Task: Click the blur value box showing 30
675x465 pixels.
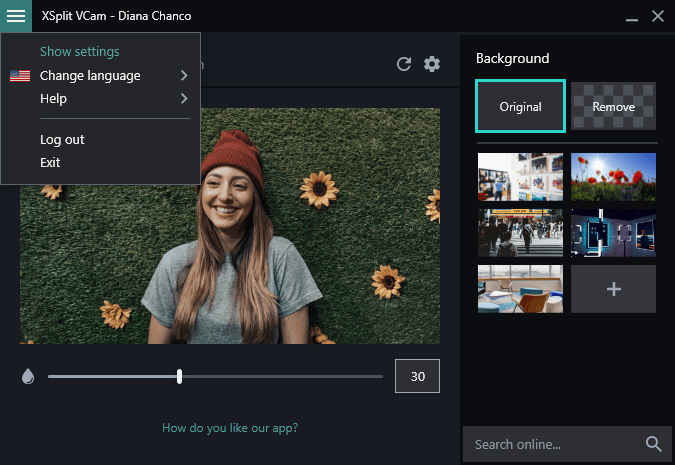Action: click(x=417, y=377)
